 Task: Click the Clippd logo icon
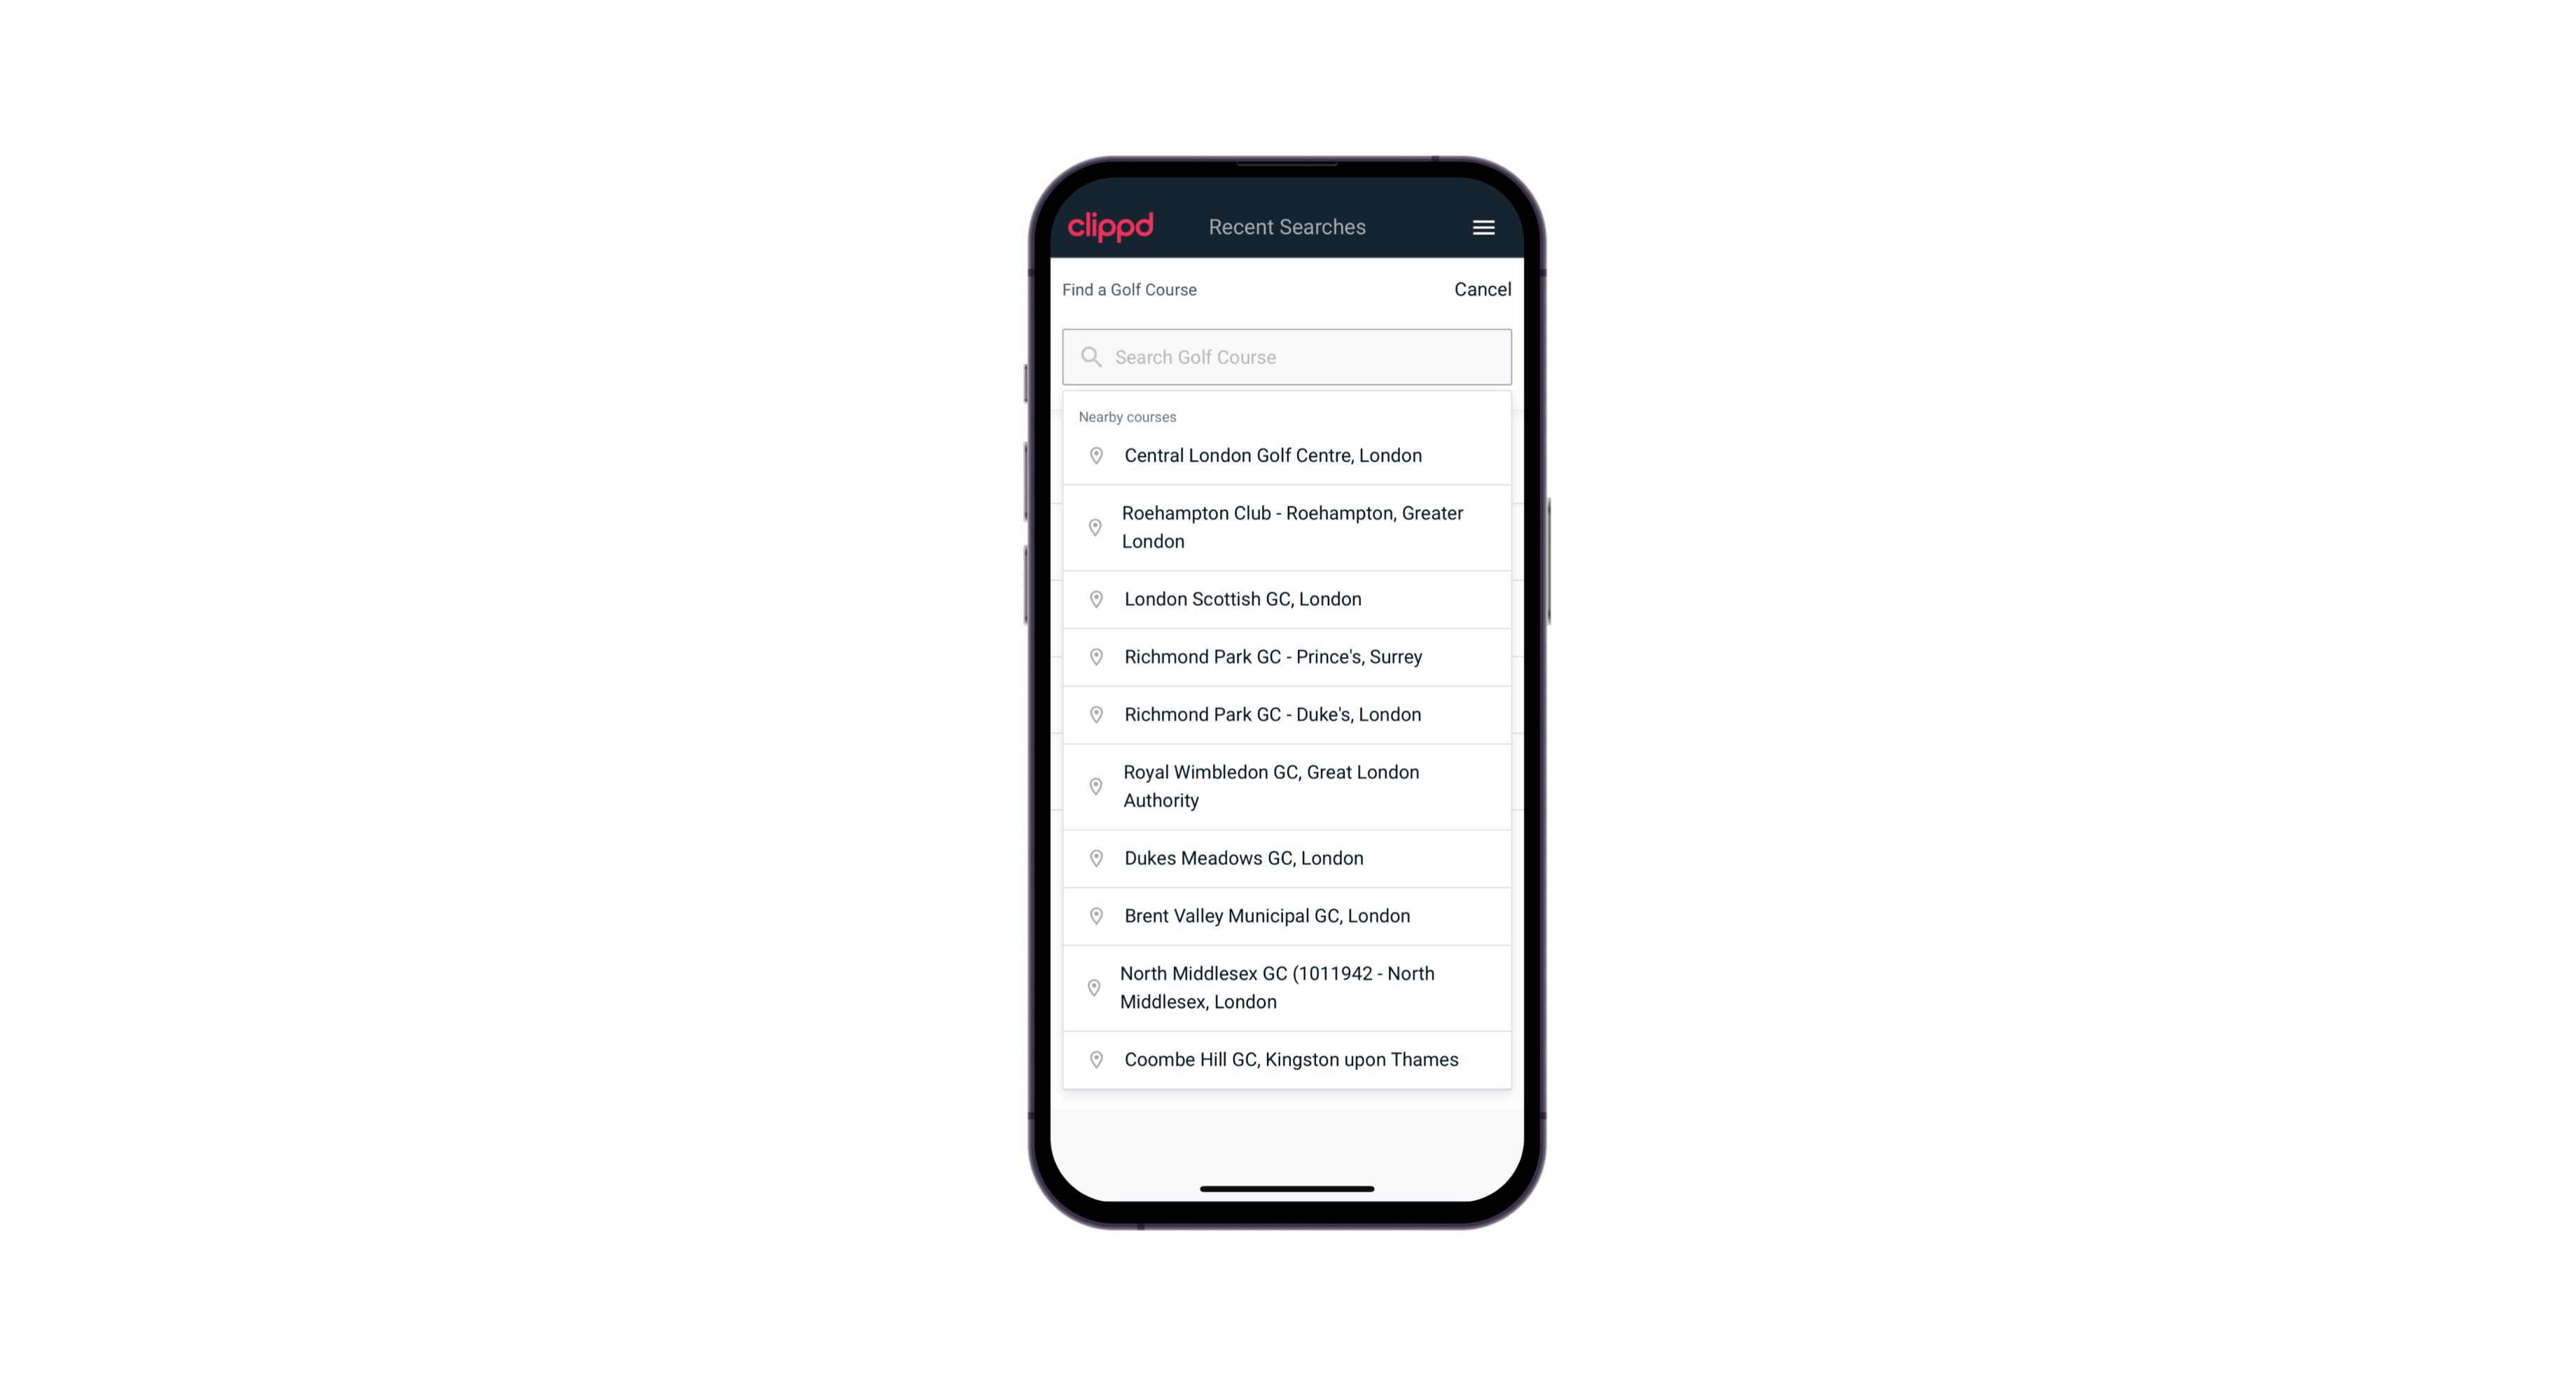(1111, 227)
